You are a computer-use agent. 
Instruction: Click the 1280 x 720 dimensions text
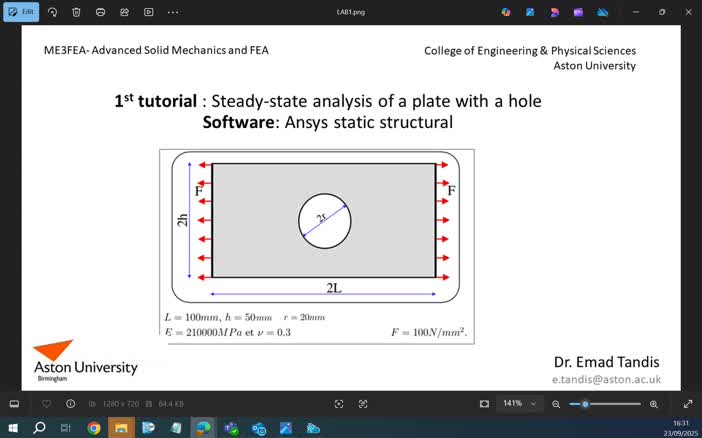click(121, 404)
